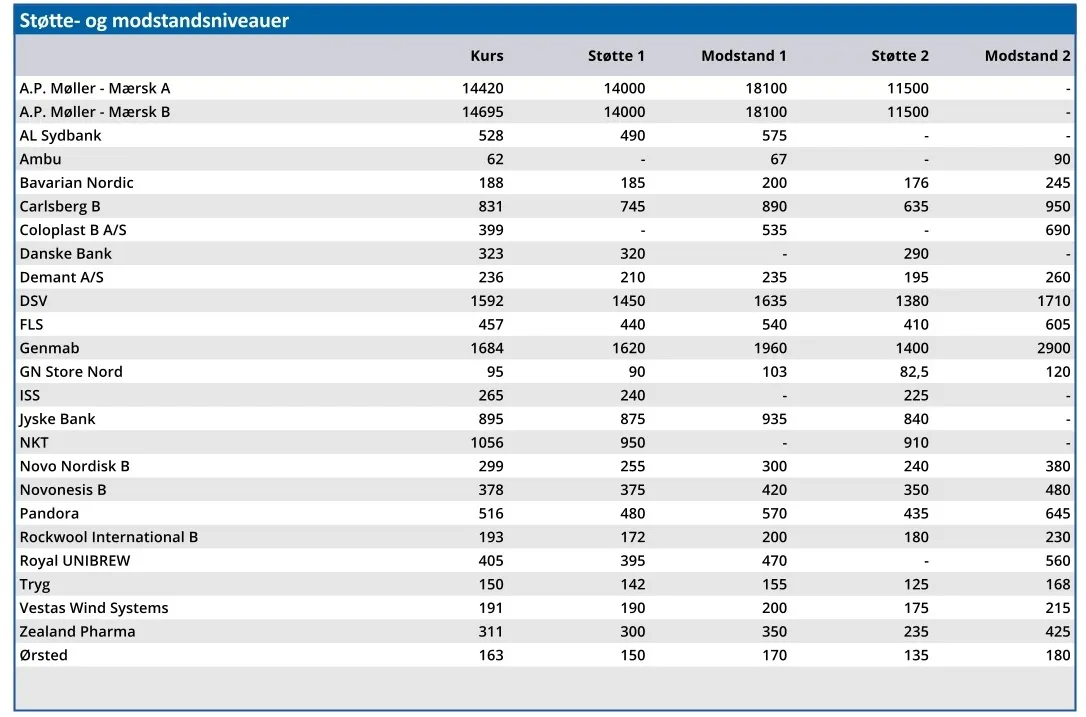Click the Støtte 1 column header
The height and width of the screenshot is (717, 1086).
click(616, 56)
